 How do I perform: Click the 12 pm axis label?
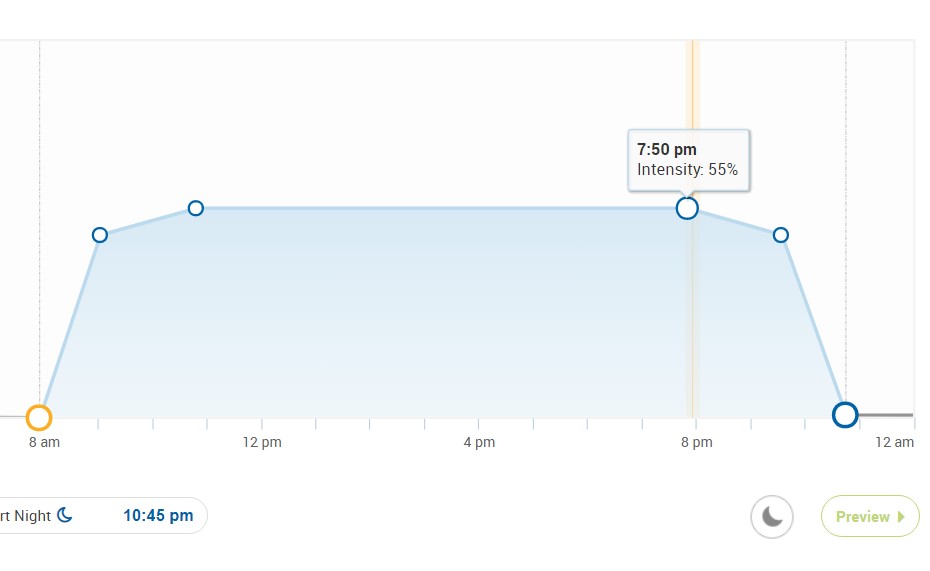click(x=262, y=442)
